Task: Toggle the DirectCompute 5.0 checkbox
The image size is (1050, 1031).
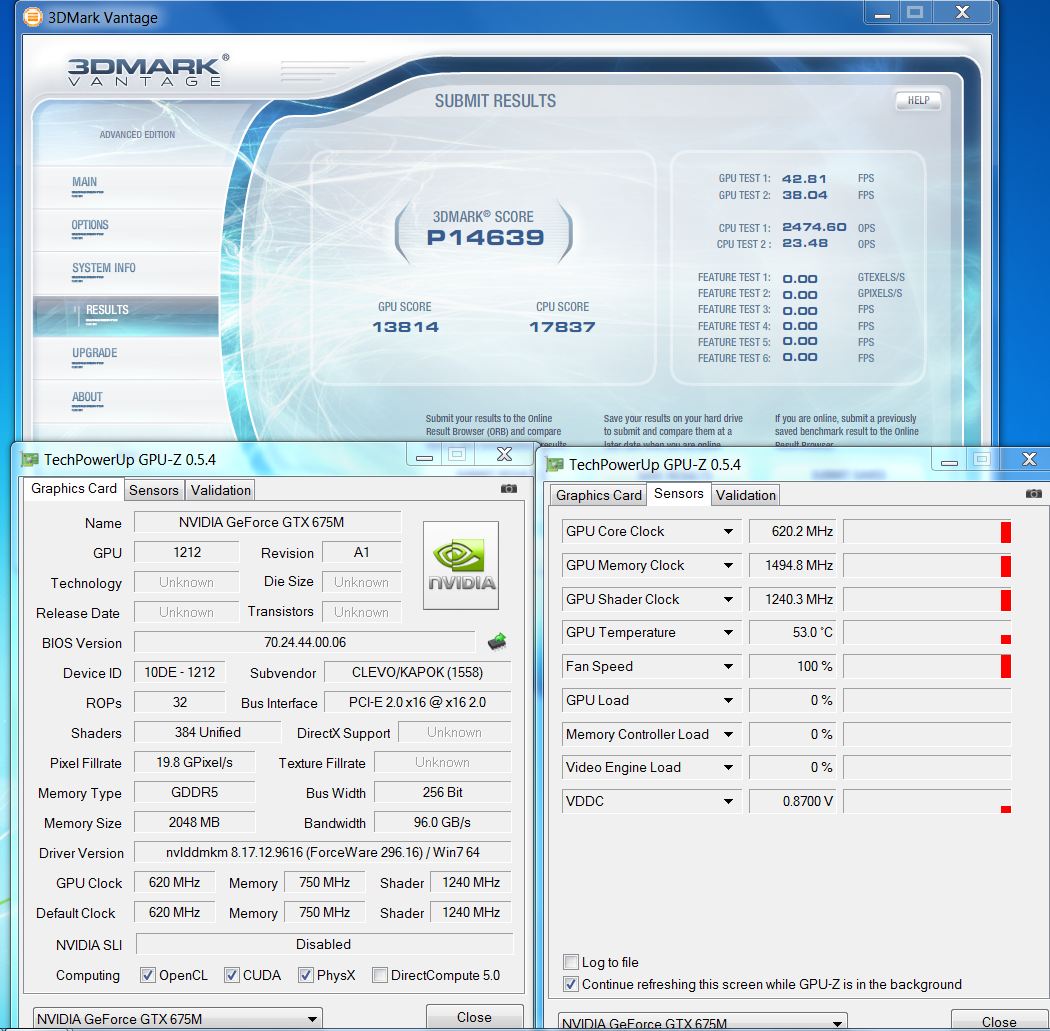Action: (380, 975)
